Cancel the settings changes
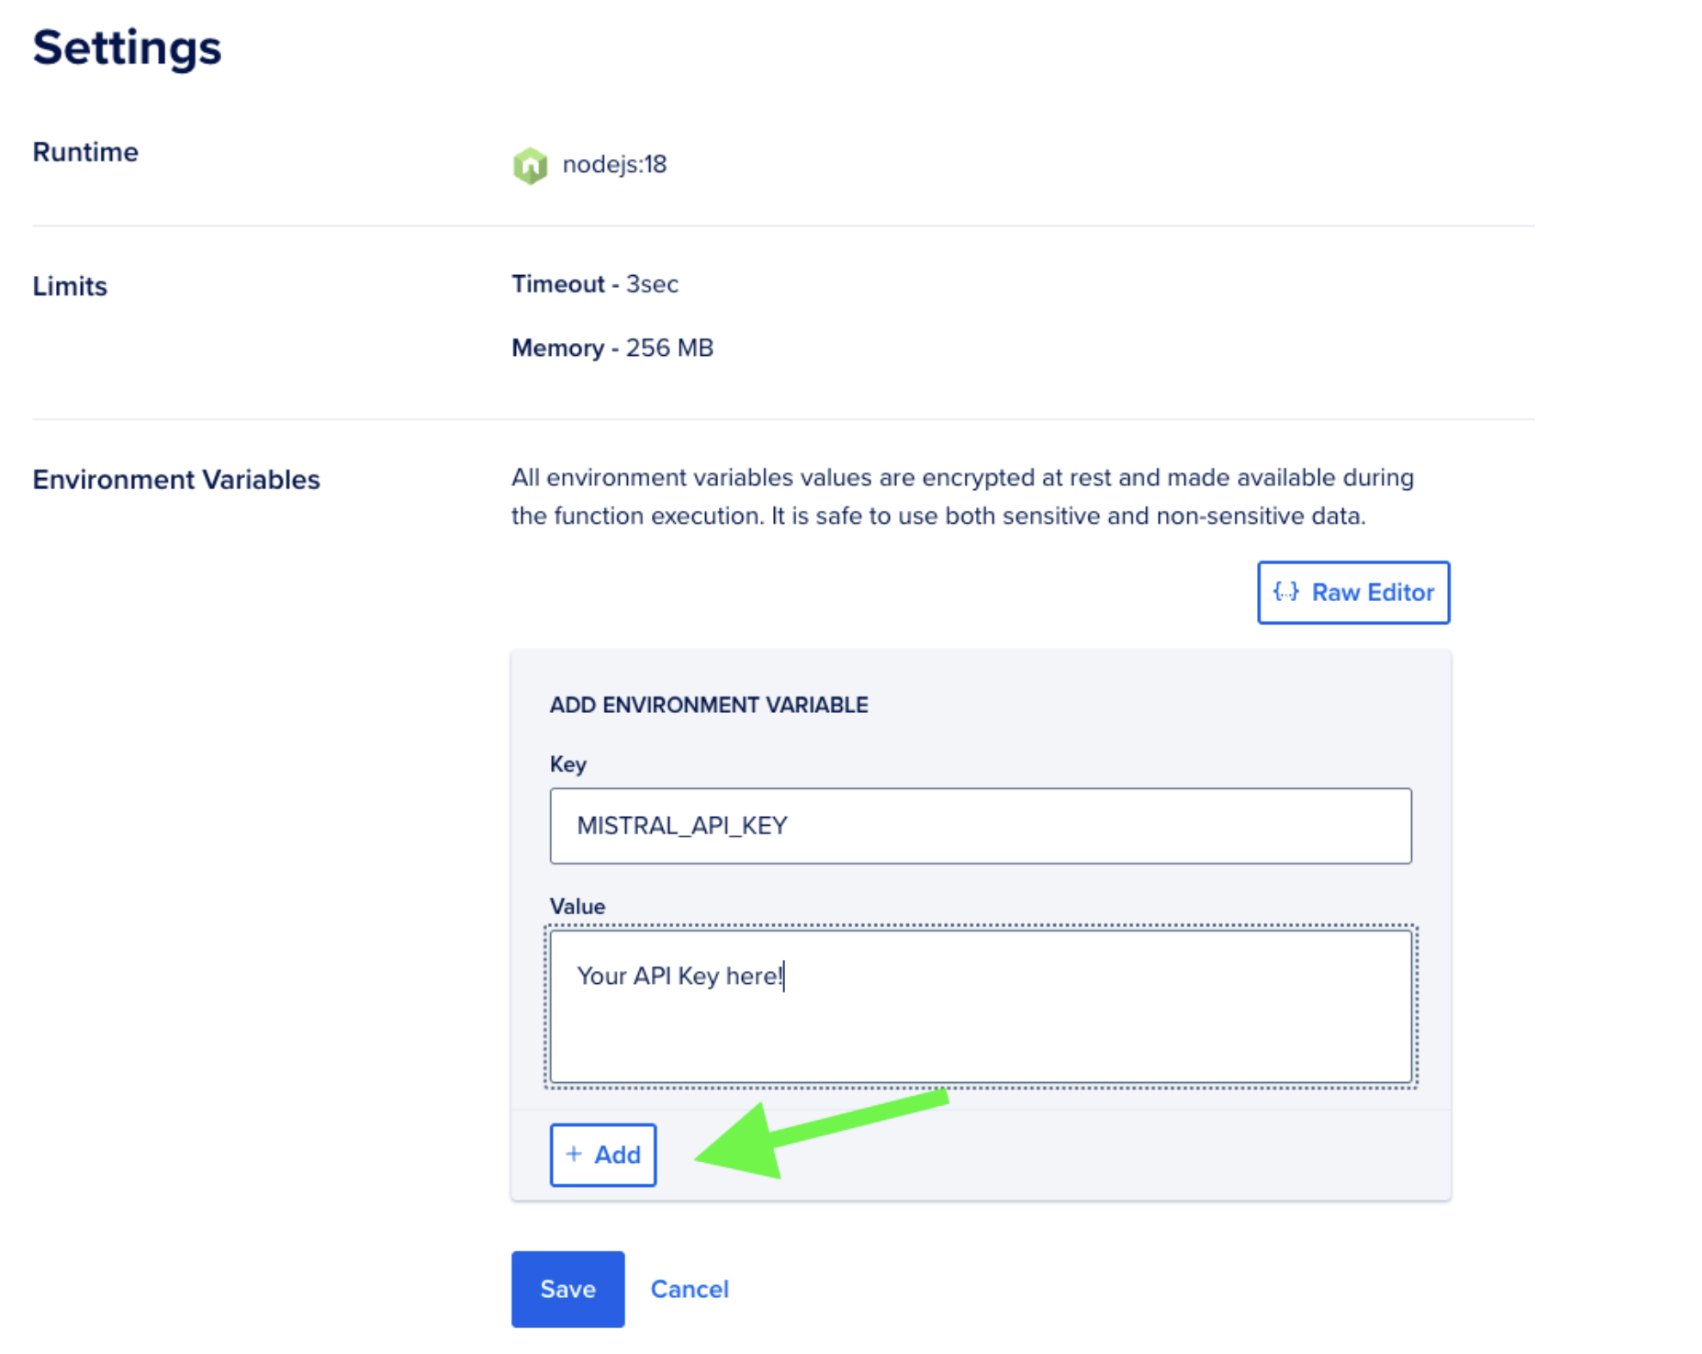Image resolution: width=1702 pixels, height=1354 pixels. click(689, 1289)
